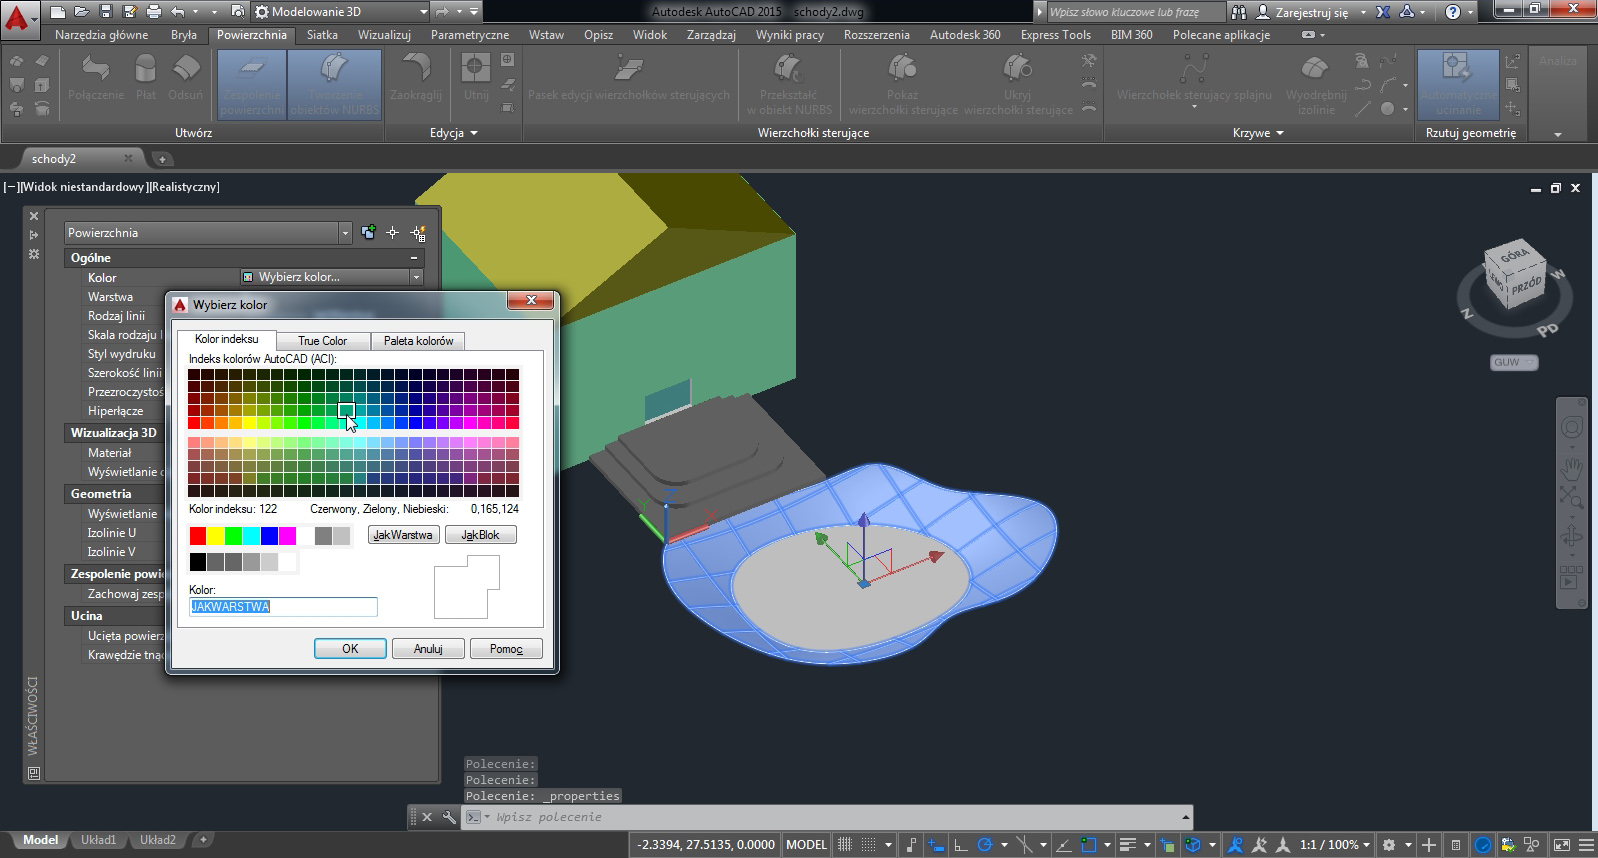Expand the Powierzchnia object type dropdown
1598x858 pixels.
tap(345, 233)
